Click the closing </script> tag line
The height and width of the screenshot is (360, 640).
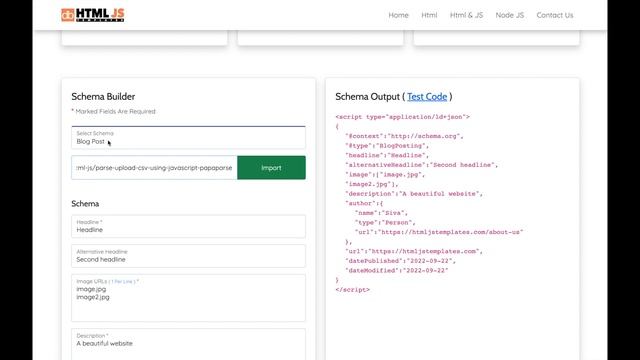coord(353,290)
